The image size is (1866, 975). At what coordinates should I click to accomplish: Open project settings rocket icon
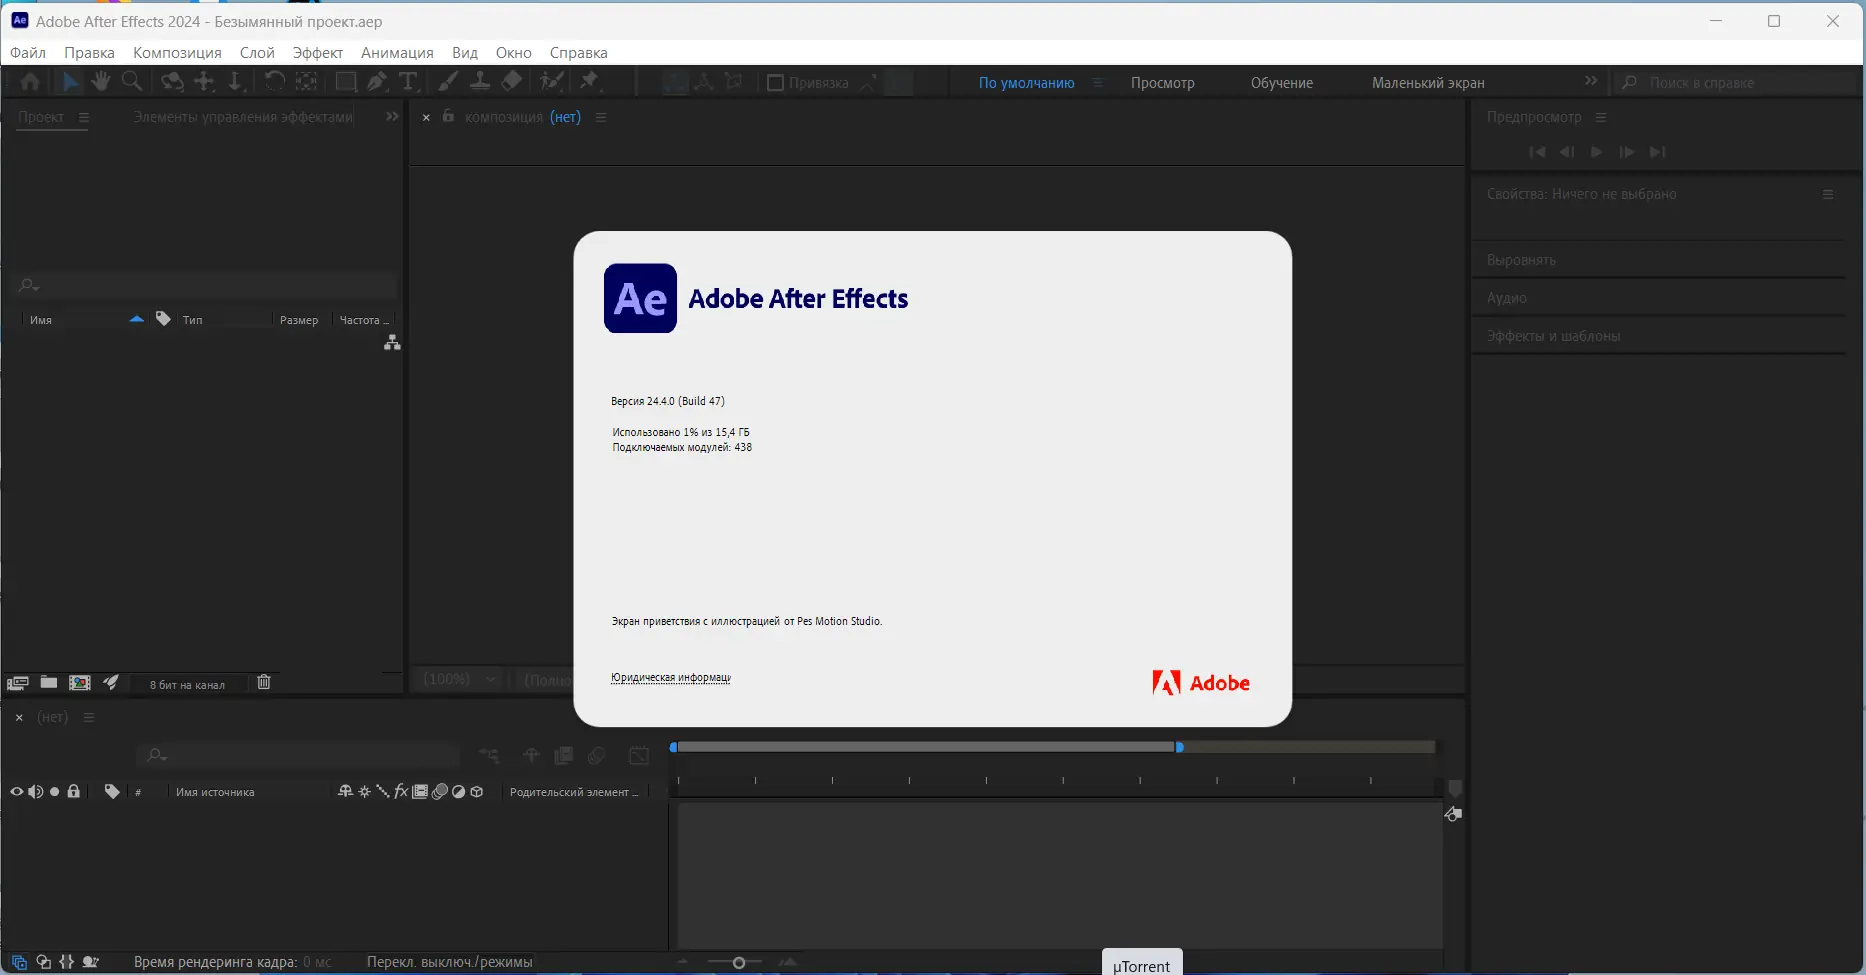[111, 683]
